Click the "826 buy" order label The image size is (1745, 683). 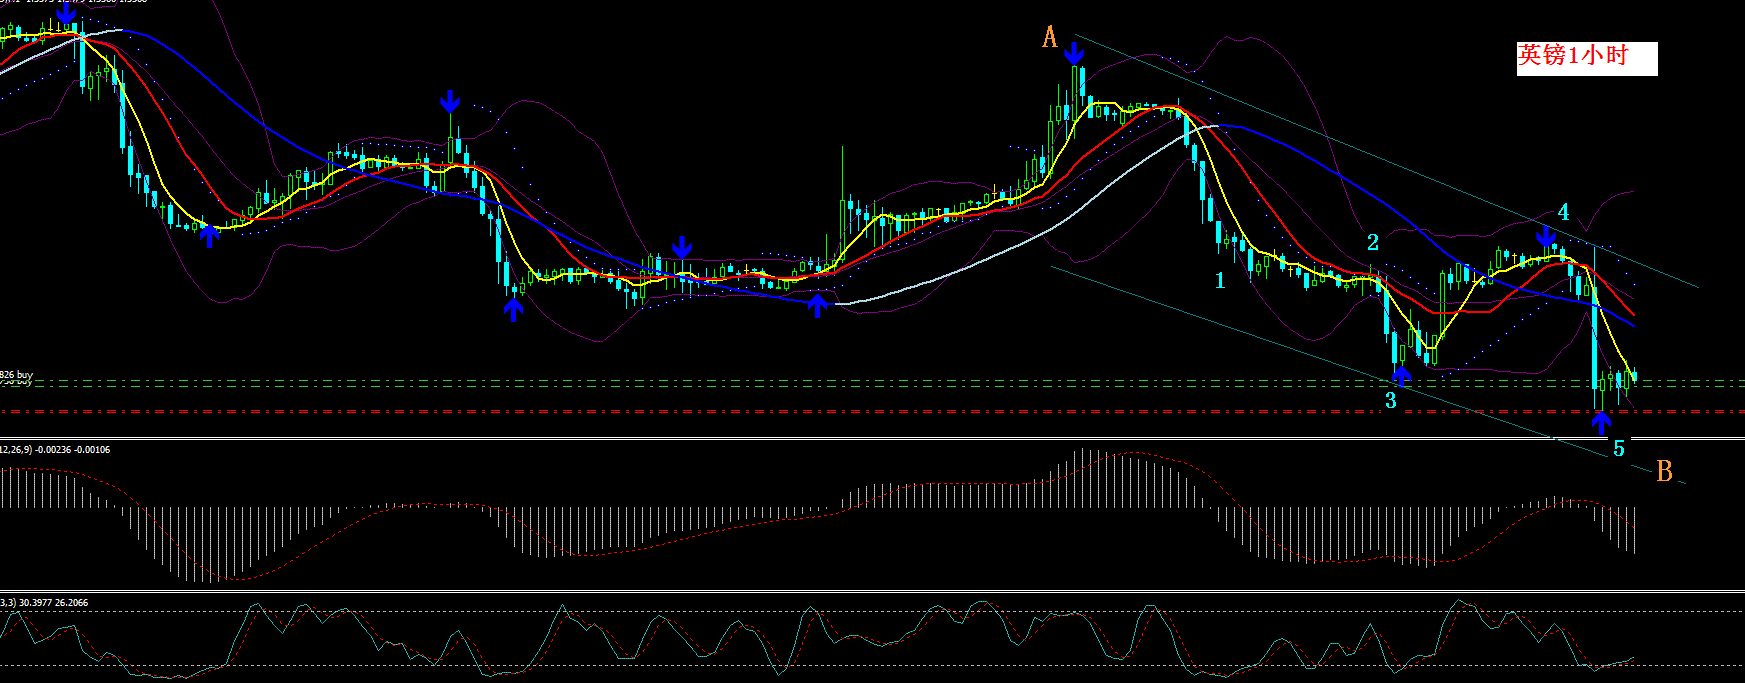click(x=16, y=375)
